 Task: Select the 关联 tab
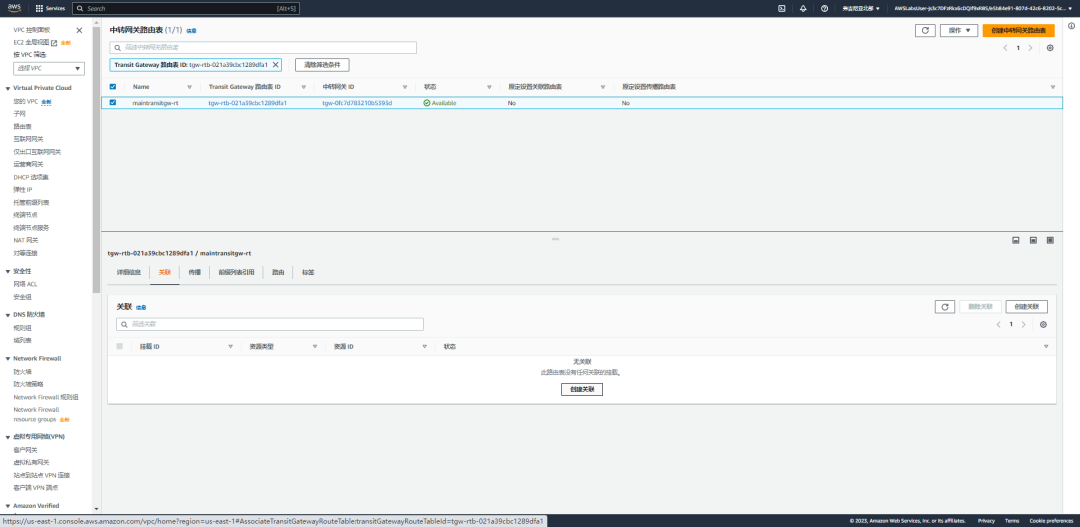(165, 273)
